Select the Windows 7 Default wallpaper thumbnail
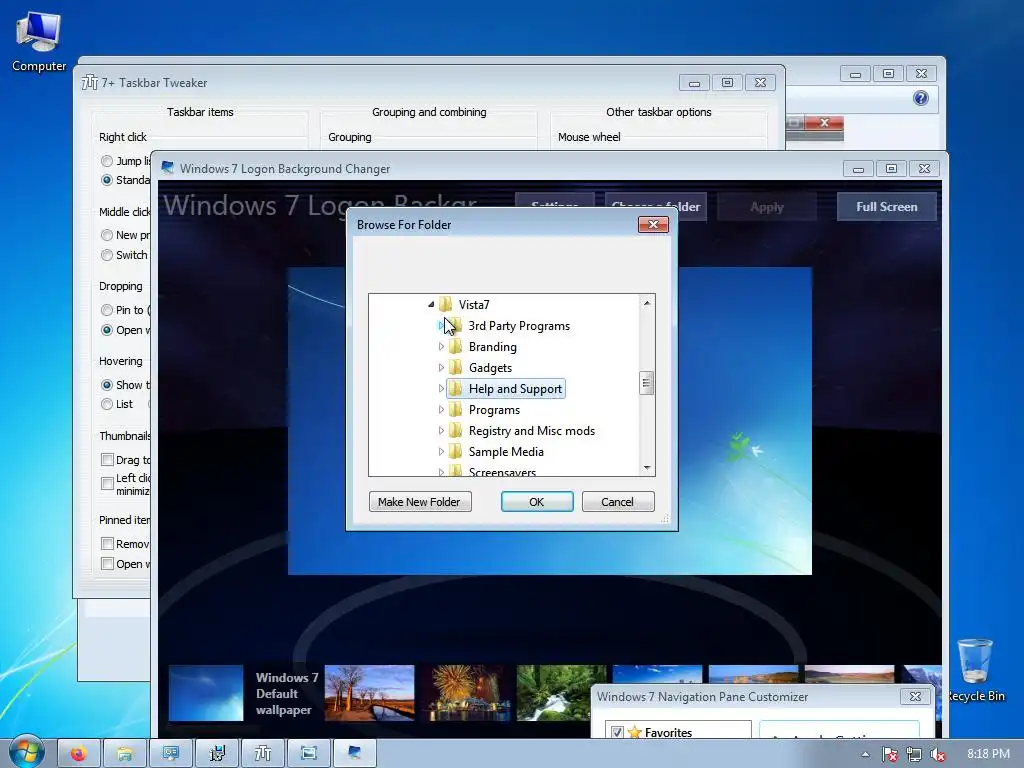The height and width of the screenshot is (768, 1024). tap(206, 693)
